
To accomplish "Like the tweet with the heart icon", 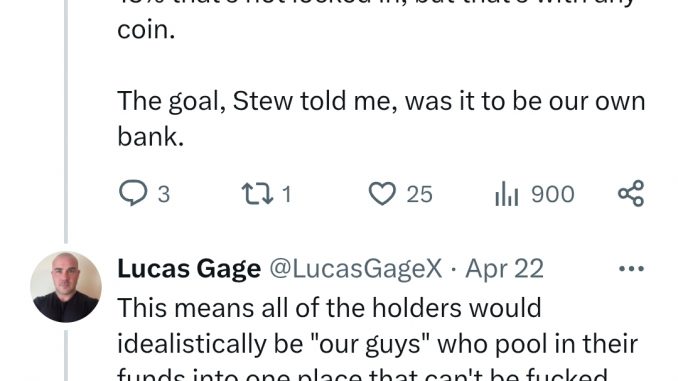I will tap(382, 193).
